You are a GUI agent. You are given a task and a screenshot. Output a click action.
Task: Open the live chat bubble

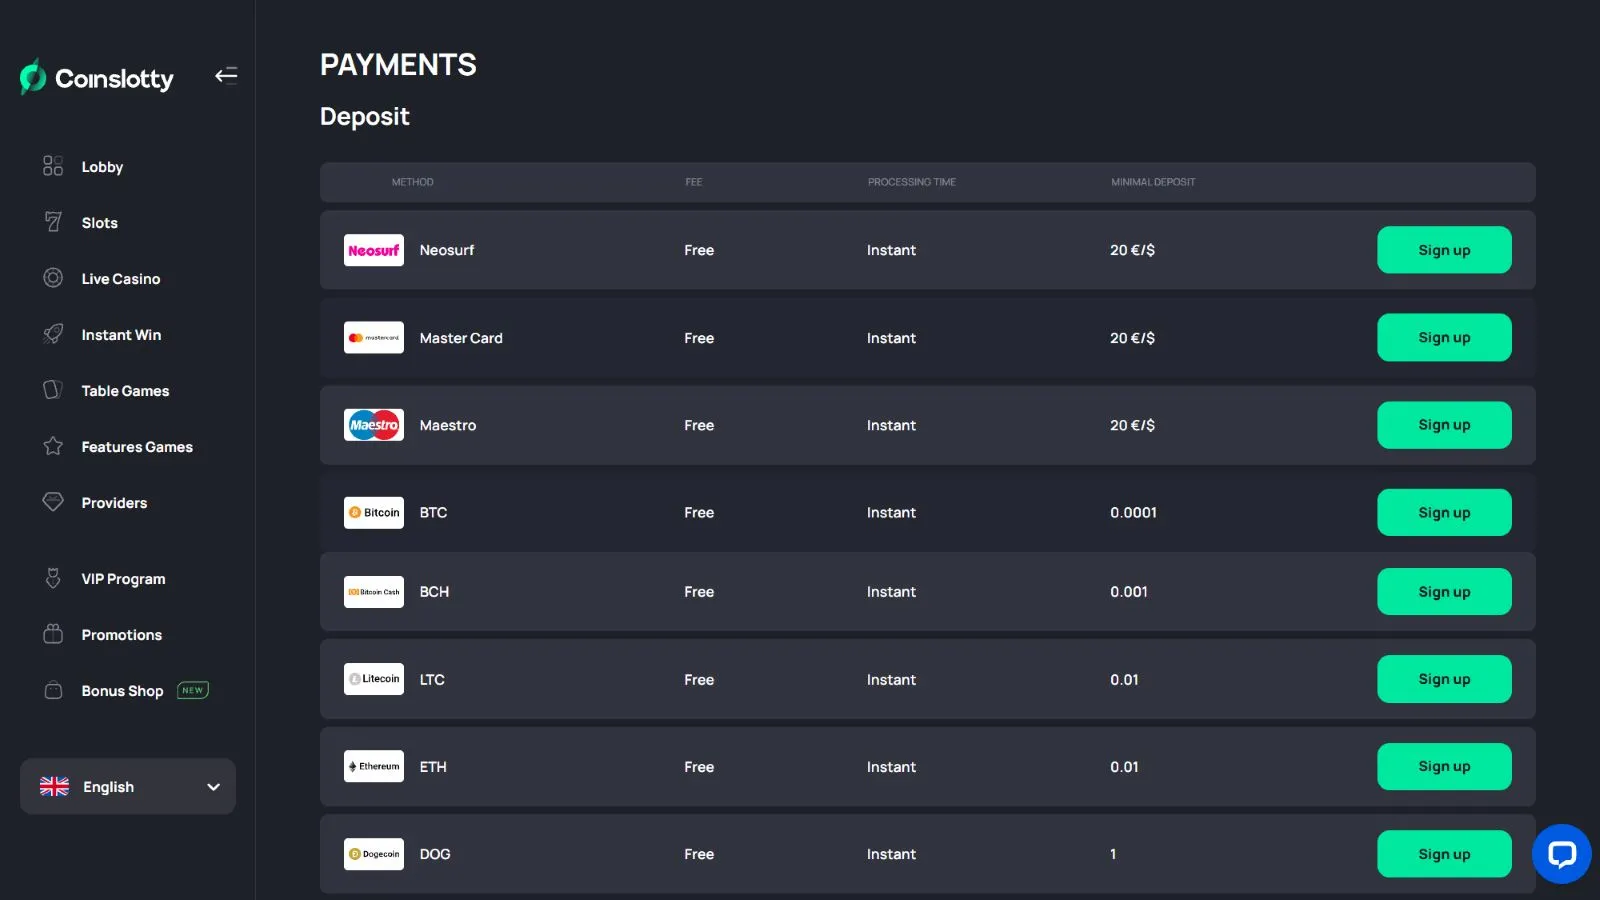[1561, 853]
